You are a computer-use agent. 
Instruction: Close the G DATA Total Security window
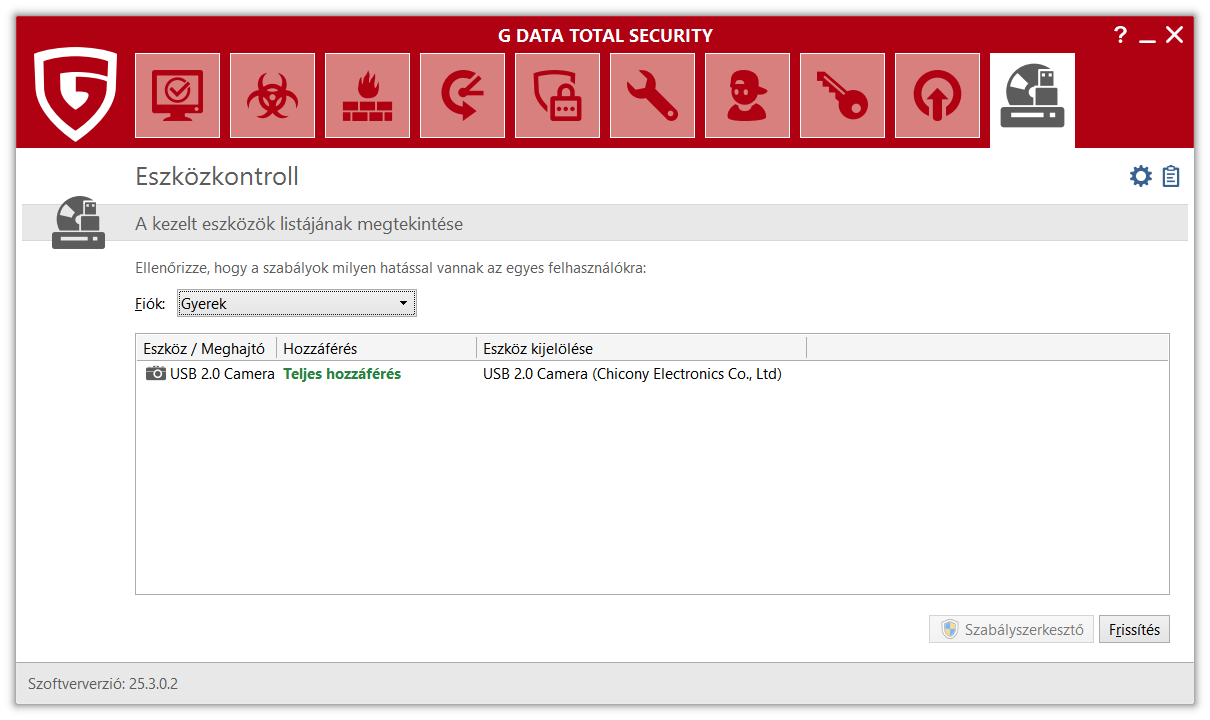[x=1175, y=35]
